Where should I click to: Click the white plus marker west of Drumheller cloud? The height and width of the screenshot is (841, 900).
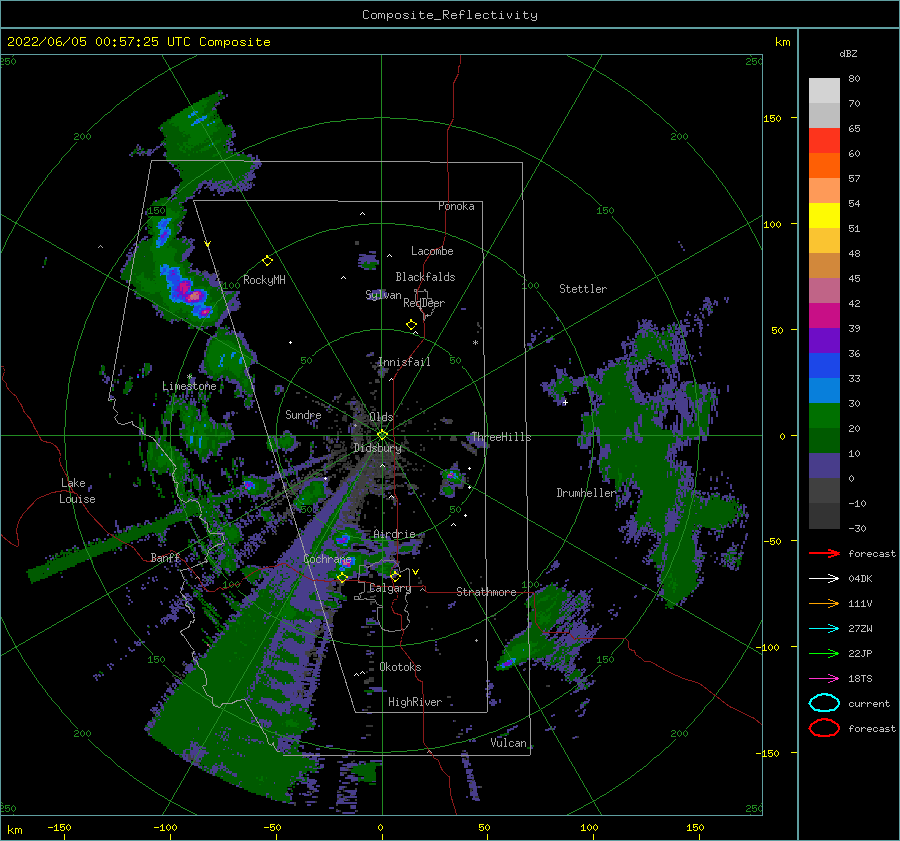(x=565, y=402)
